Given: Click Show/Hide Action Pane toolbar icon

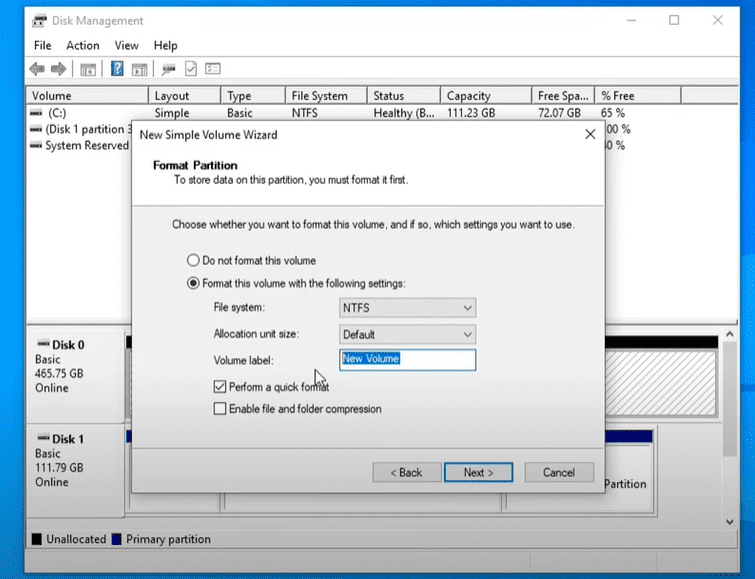Looking at the screenshot, I should [x=139, y=69].
